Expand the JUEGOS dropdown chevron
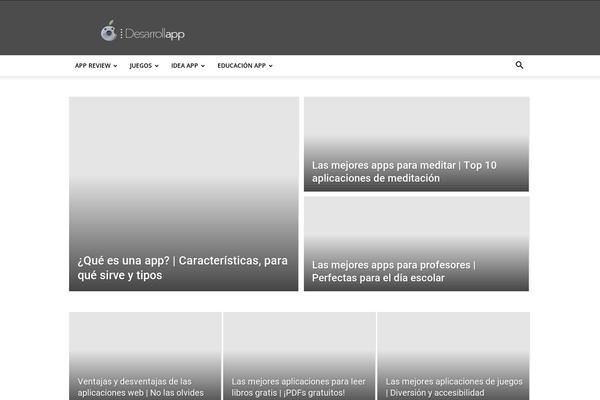The image size is (600, 400). tap(157, 66)
